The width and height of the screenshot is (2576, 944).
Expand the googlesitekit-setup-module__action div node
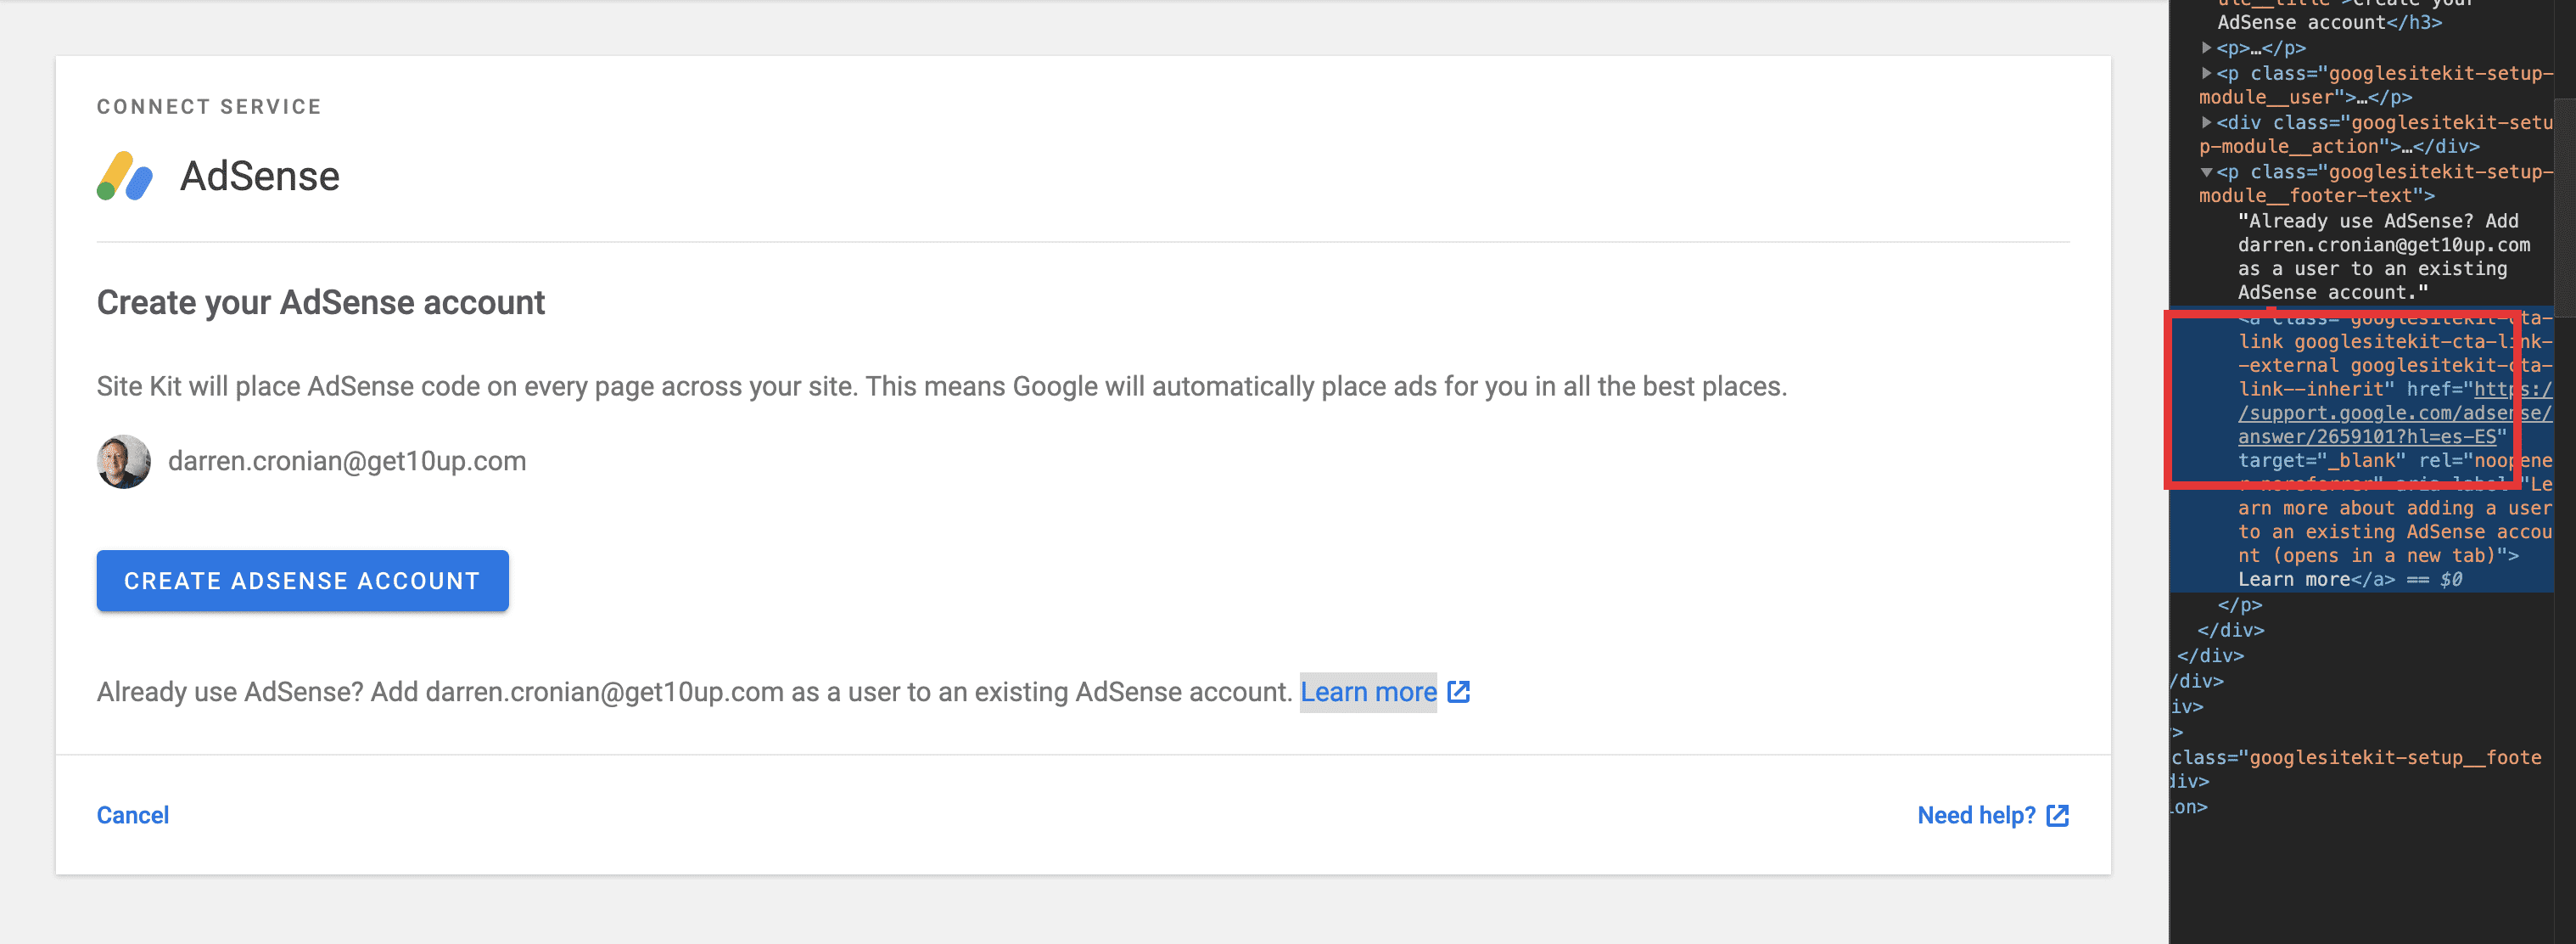click(x=2208, y=122)
